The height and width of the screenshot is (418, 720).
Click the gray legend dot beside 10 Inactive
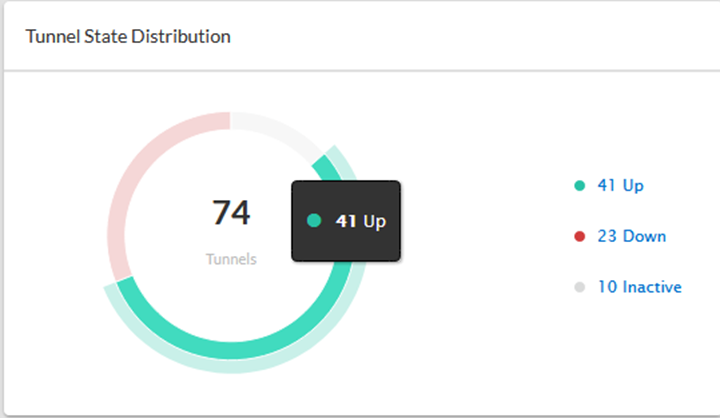(x=579, y=288)
